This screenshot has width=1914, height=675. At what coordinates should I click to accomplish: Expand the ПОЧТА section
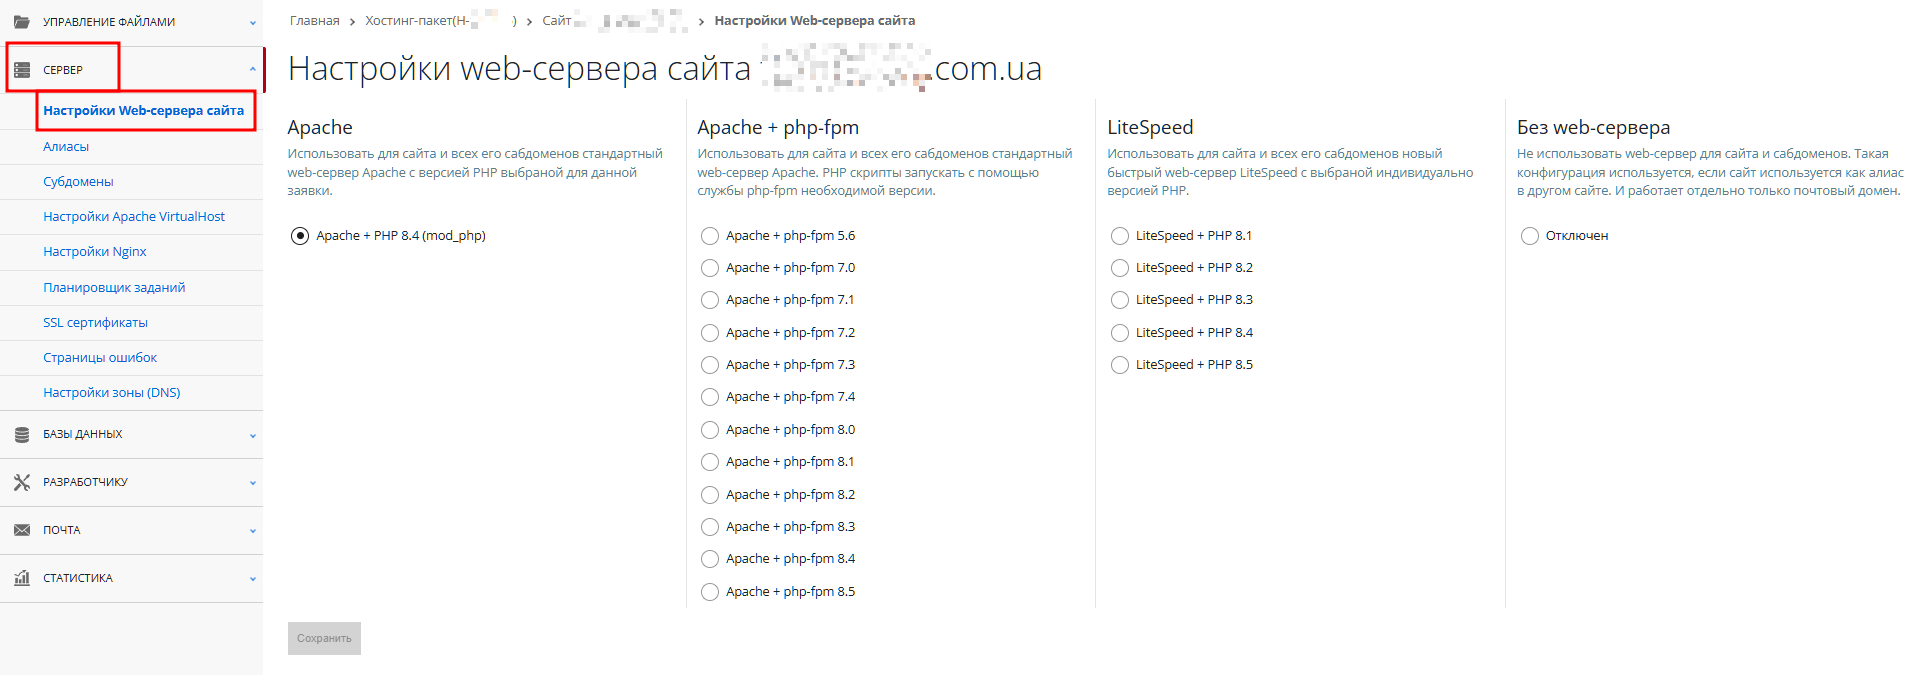(253, 529)
